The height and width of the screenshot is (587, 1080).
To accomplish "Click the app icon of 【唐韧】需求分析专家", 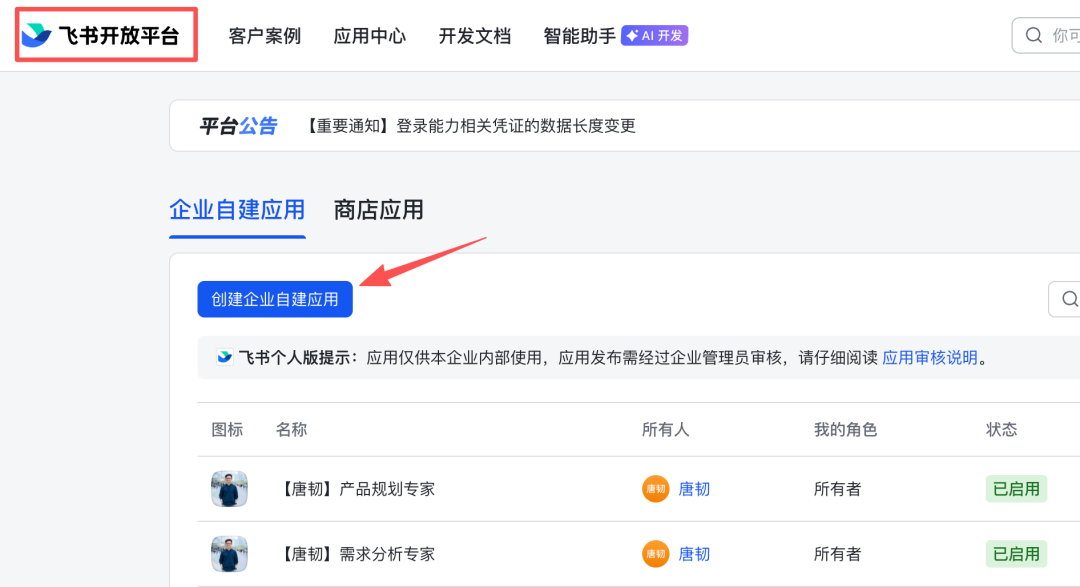I will [x=229, y=554].
